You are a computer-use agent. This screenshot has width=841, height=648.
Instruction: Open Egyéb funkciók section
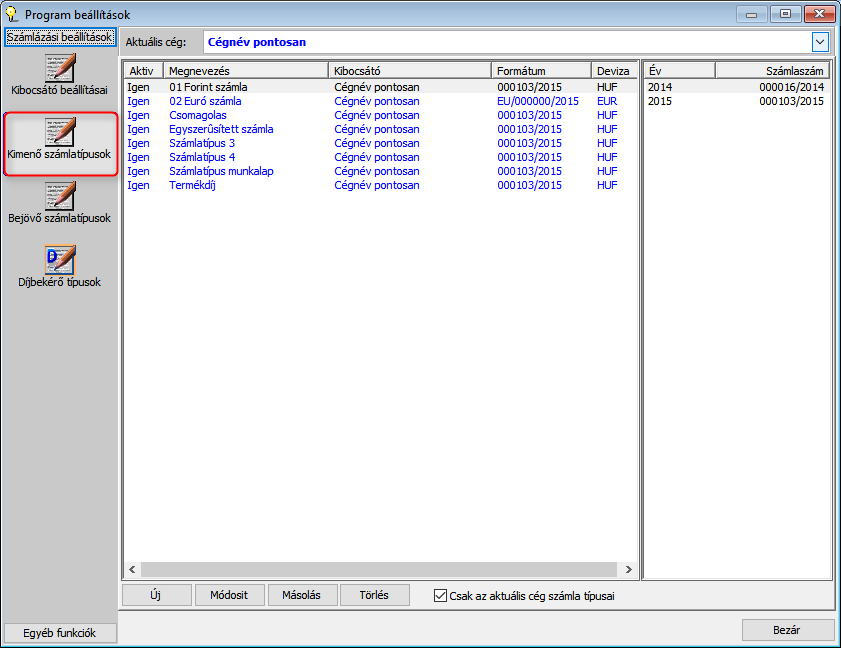coord(60,633)
